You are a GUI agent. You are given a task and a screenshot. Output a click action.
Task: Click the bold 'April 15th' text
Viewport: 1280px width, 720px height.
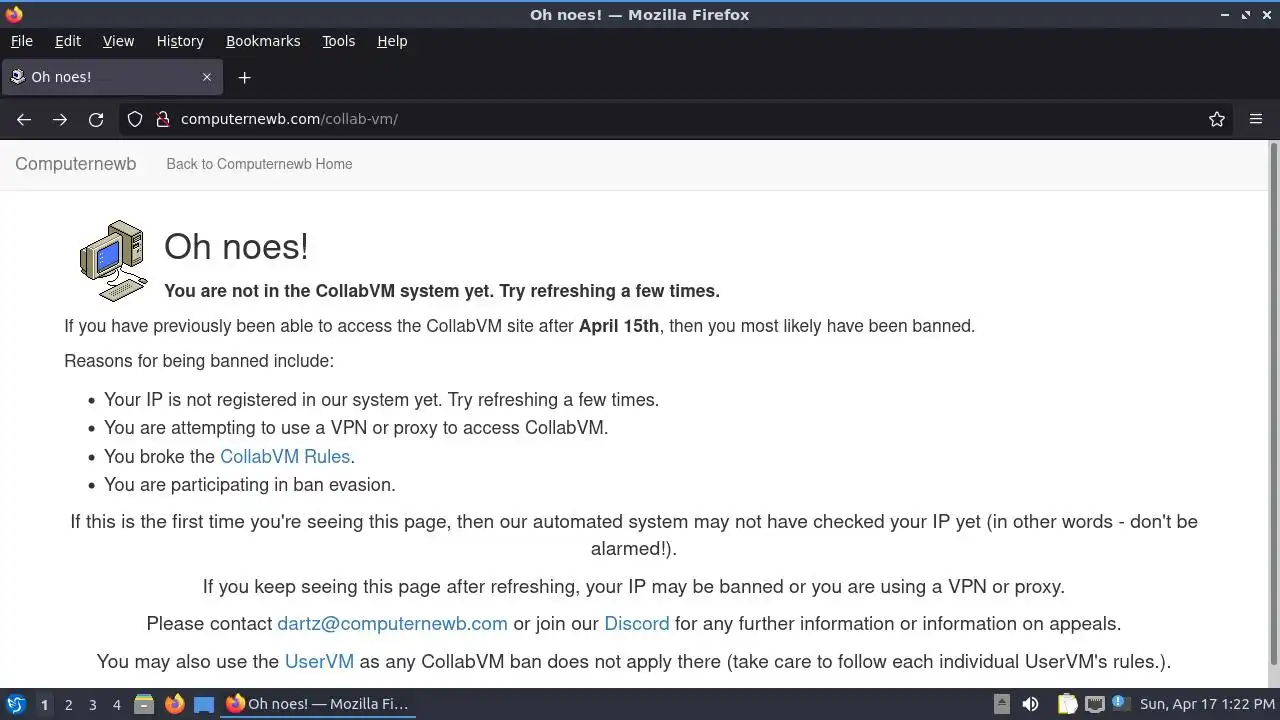point(619,326)
